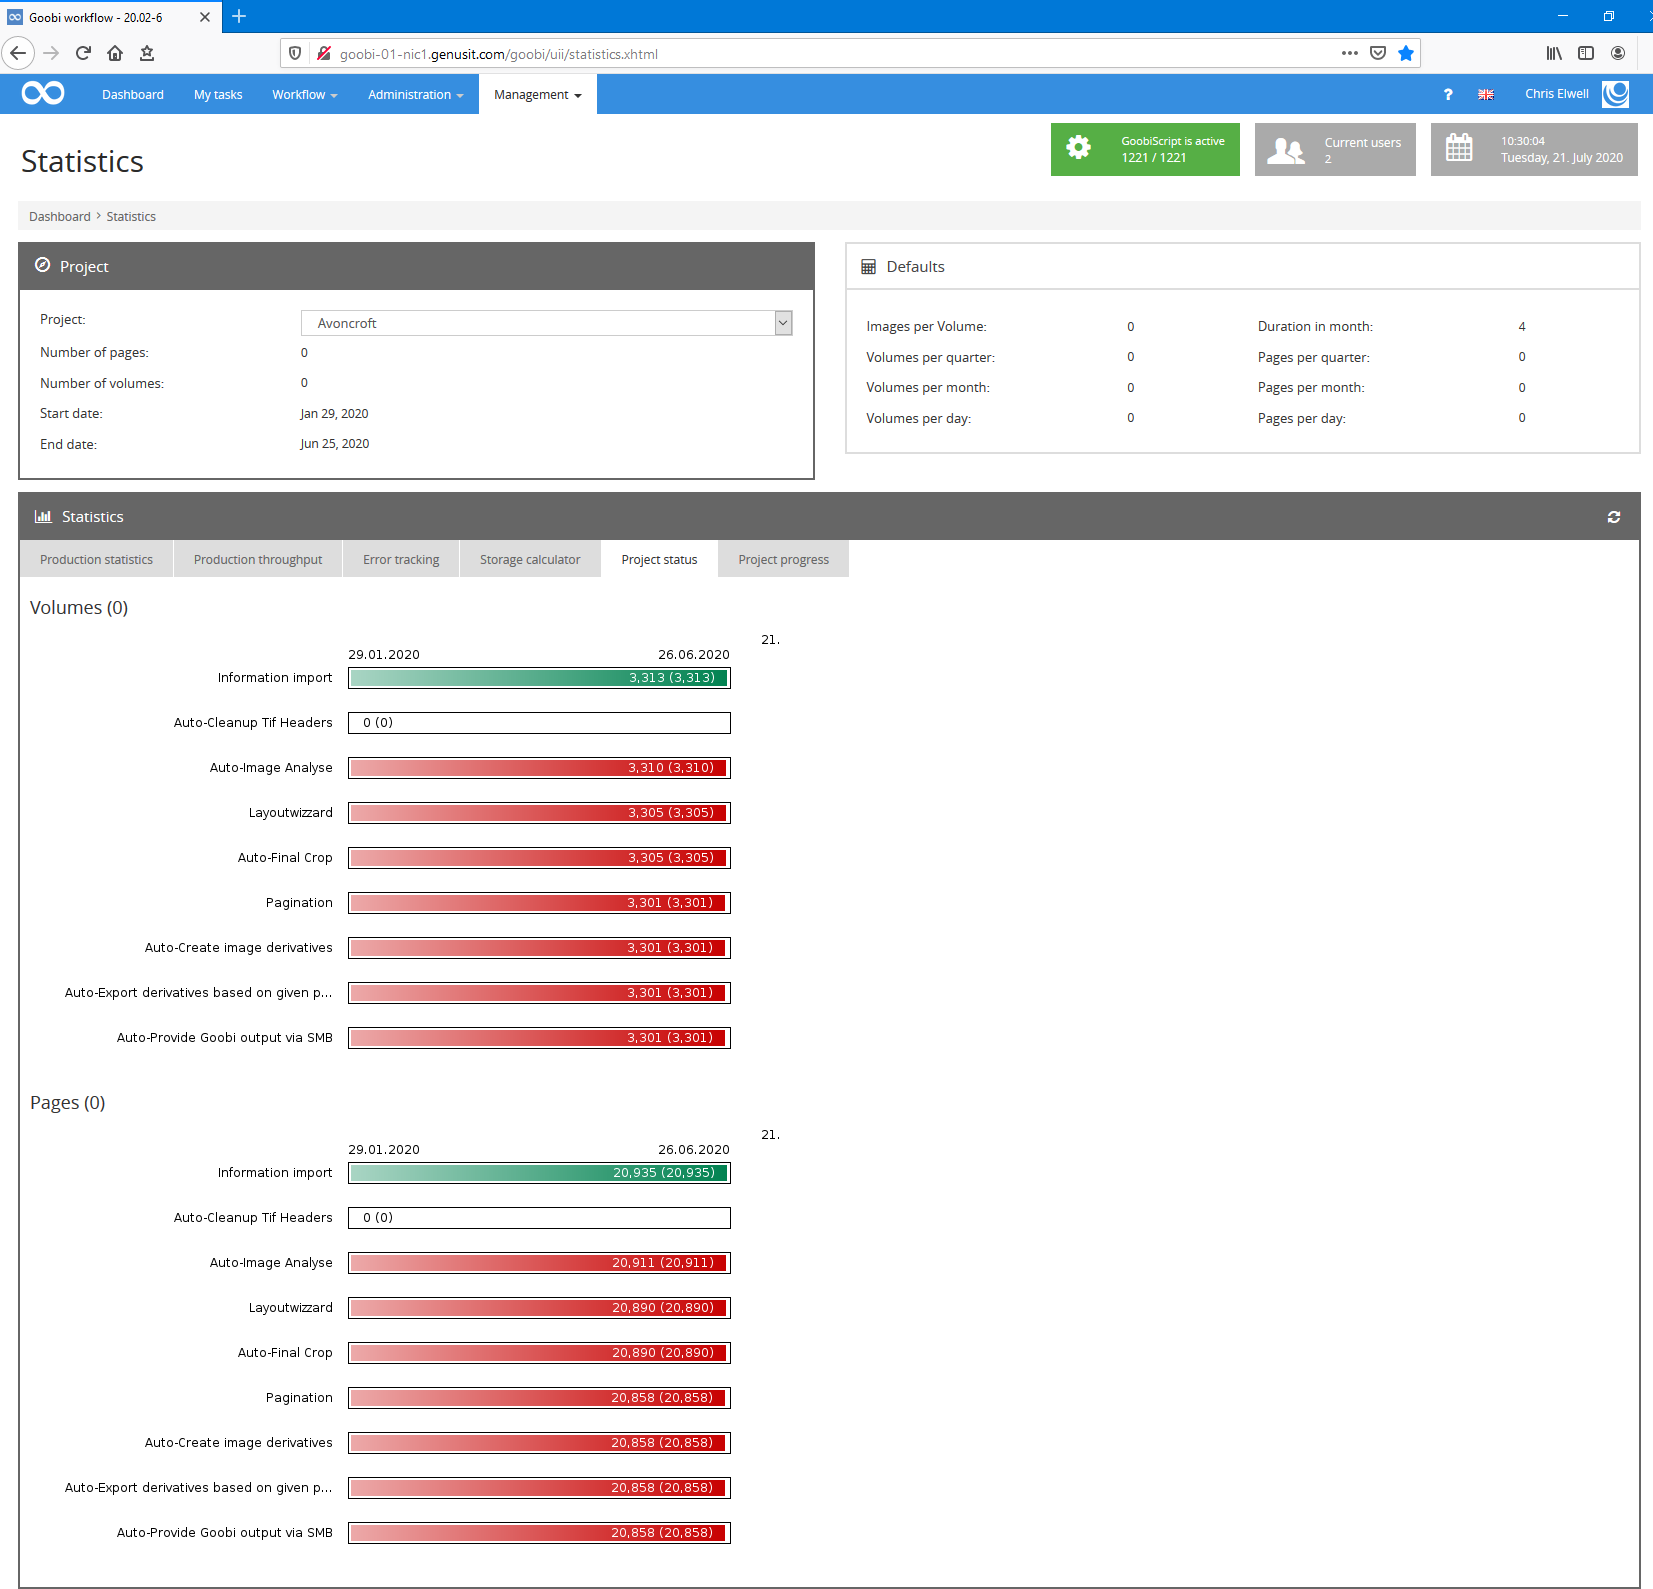The image size is (1653, 1589).
Task: Click the GoobiScript is active box
Action: 1145,149
